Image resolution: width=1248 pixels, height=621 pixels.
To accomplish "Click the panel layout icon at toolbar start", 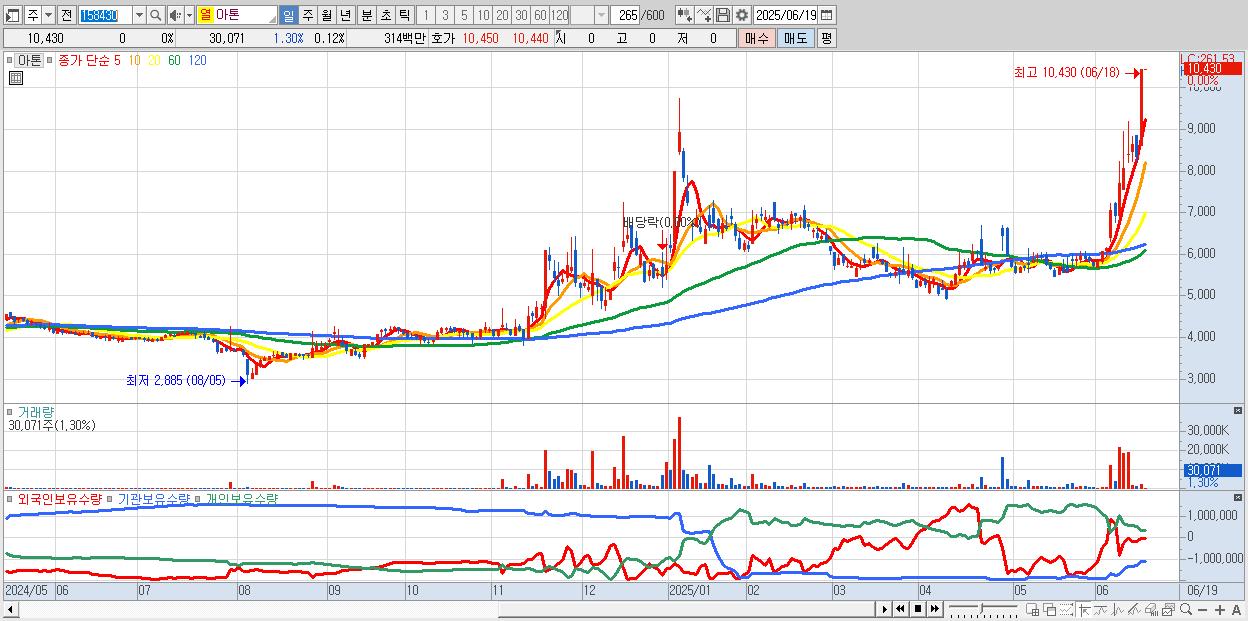I will point(14,15).
